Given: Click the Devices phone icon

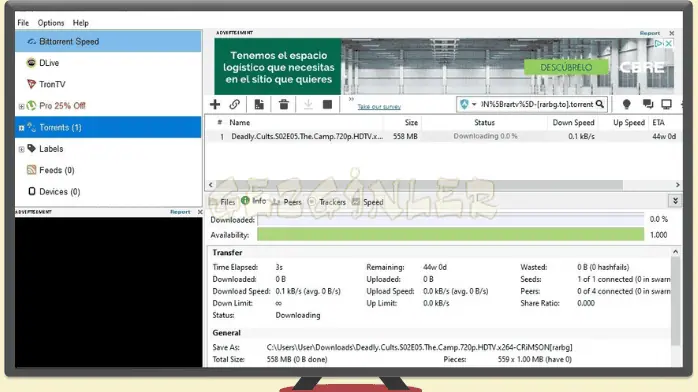Looking at the screenshot, I should tap(32, 191).
